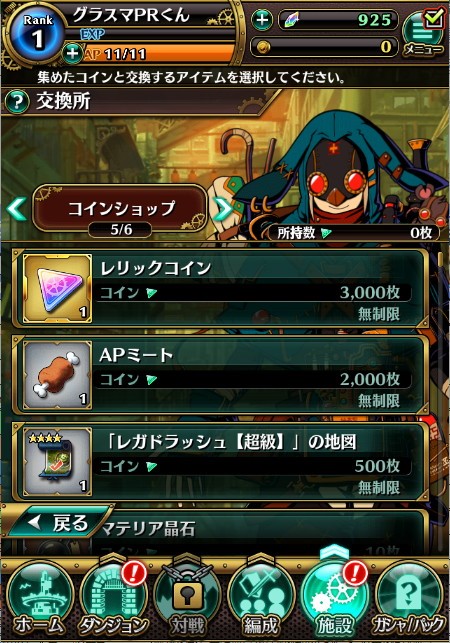Switch to next shop with right chevron
This screenshot has height=643, width=450.
pyautogui.click(x=224, y=209)
